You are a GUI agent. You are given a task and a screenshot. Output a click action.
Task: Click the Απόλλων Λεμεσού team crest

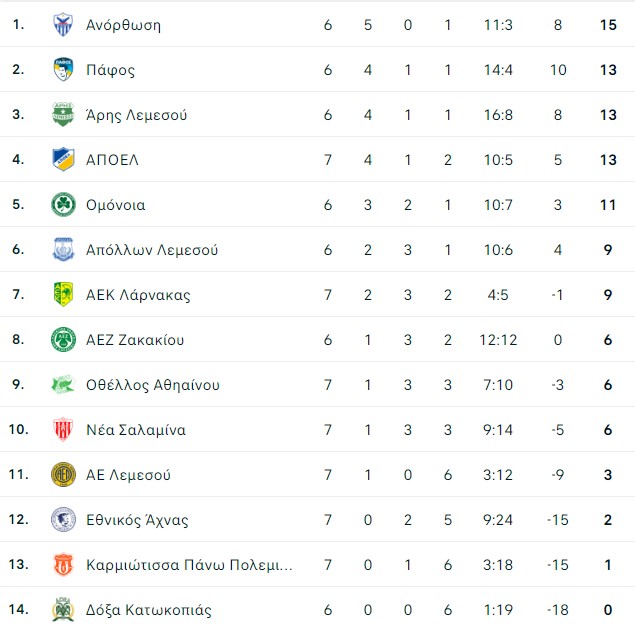coord(63,250)
